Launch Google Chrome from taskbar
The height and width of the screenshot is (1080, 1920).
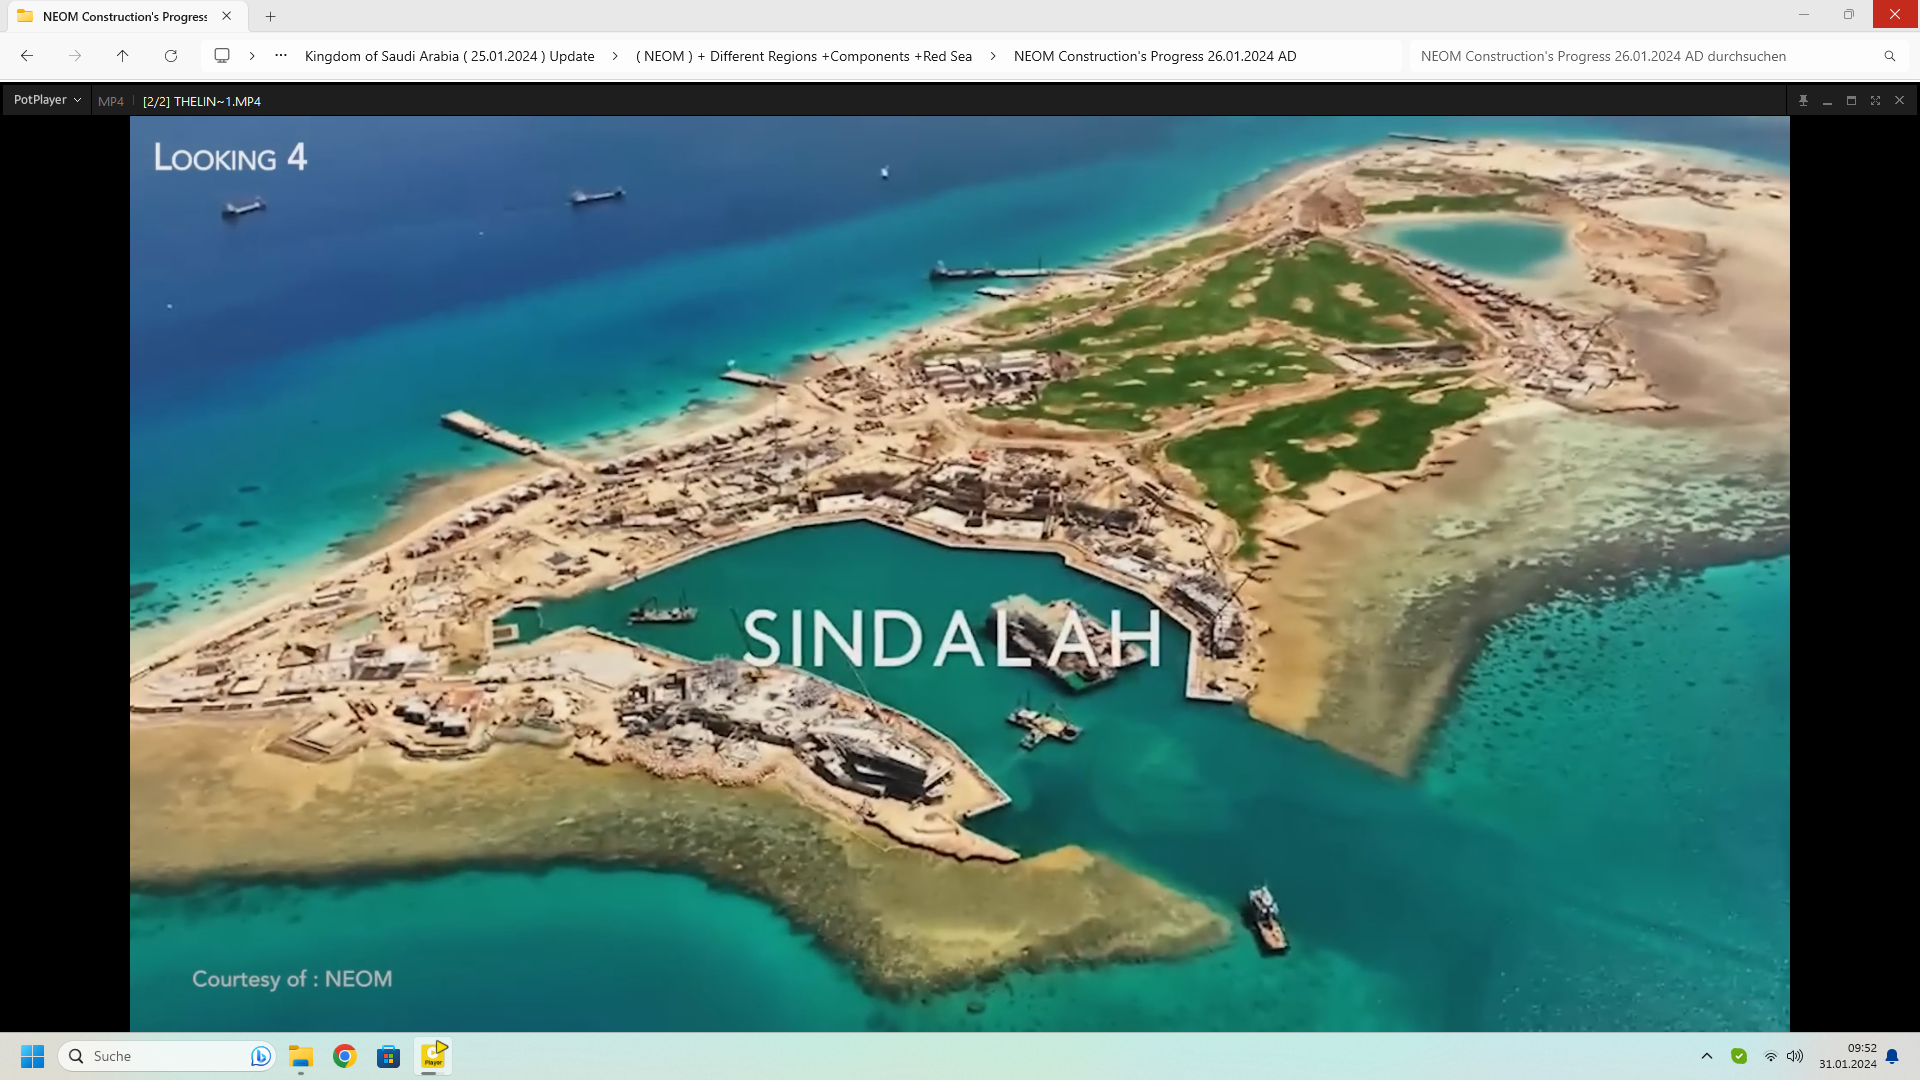click(345, 1056)
